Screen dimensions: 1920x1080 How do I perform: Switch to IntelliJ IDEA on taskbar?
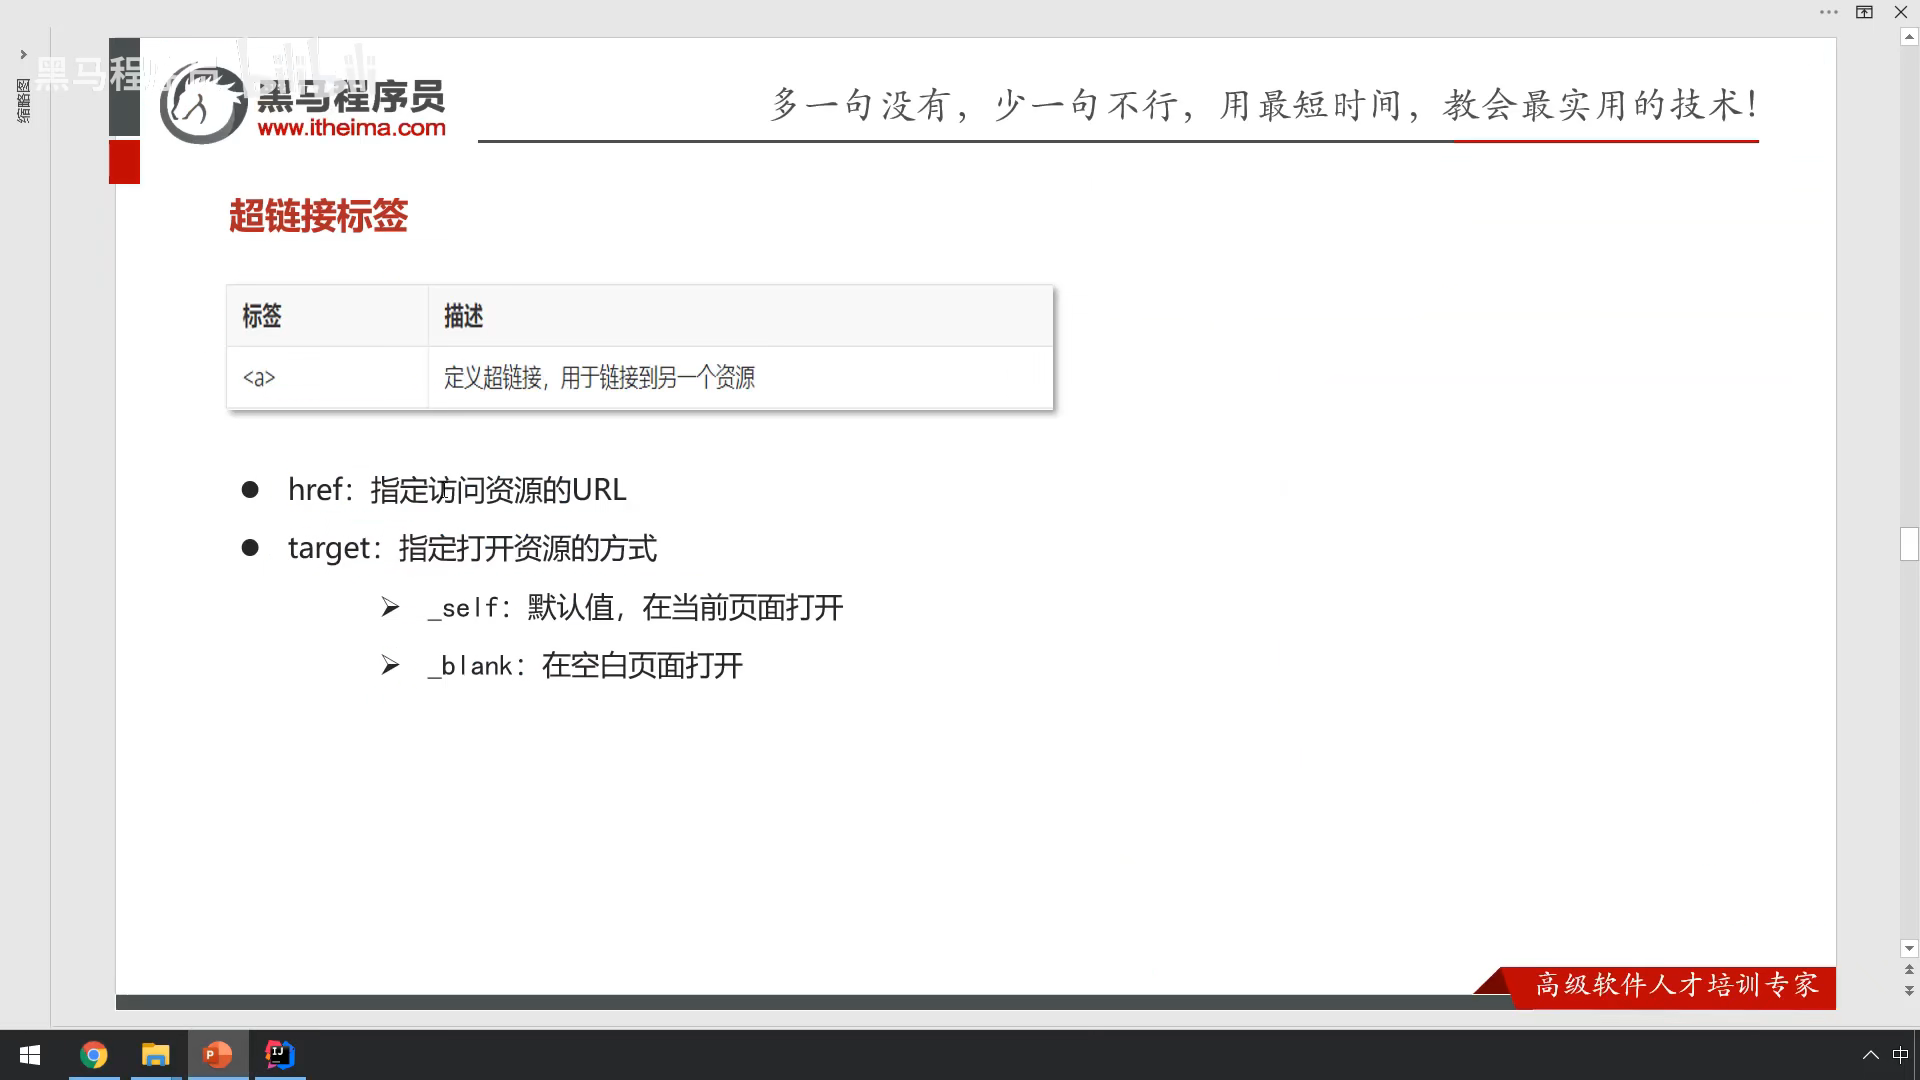[279, 1055]
